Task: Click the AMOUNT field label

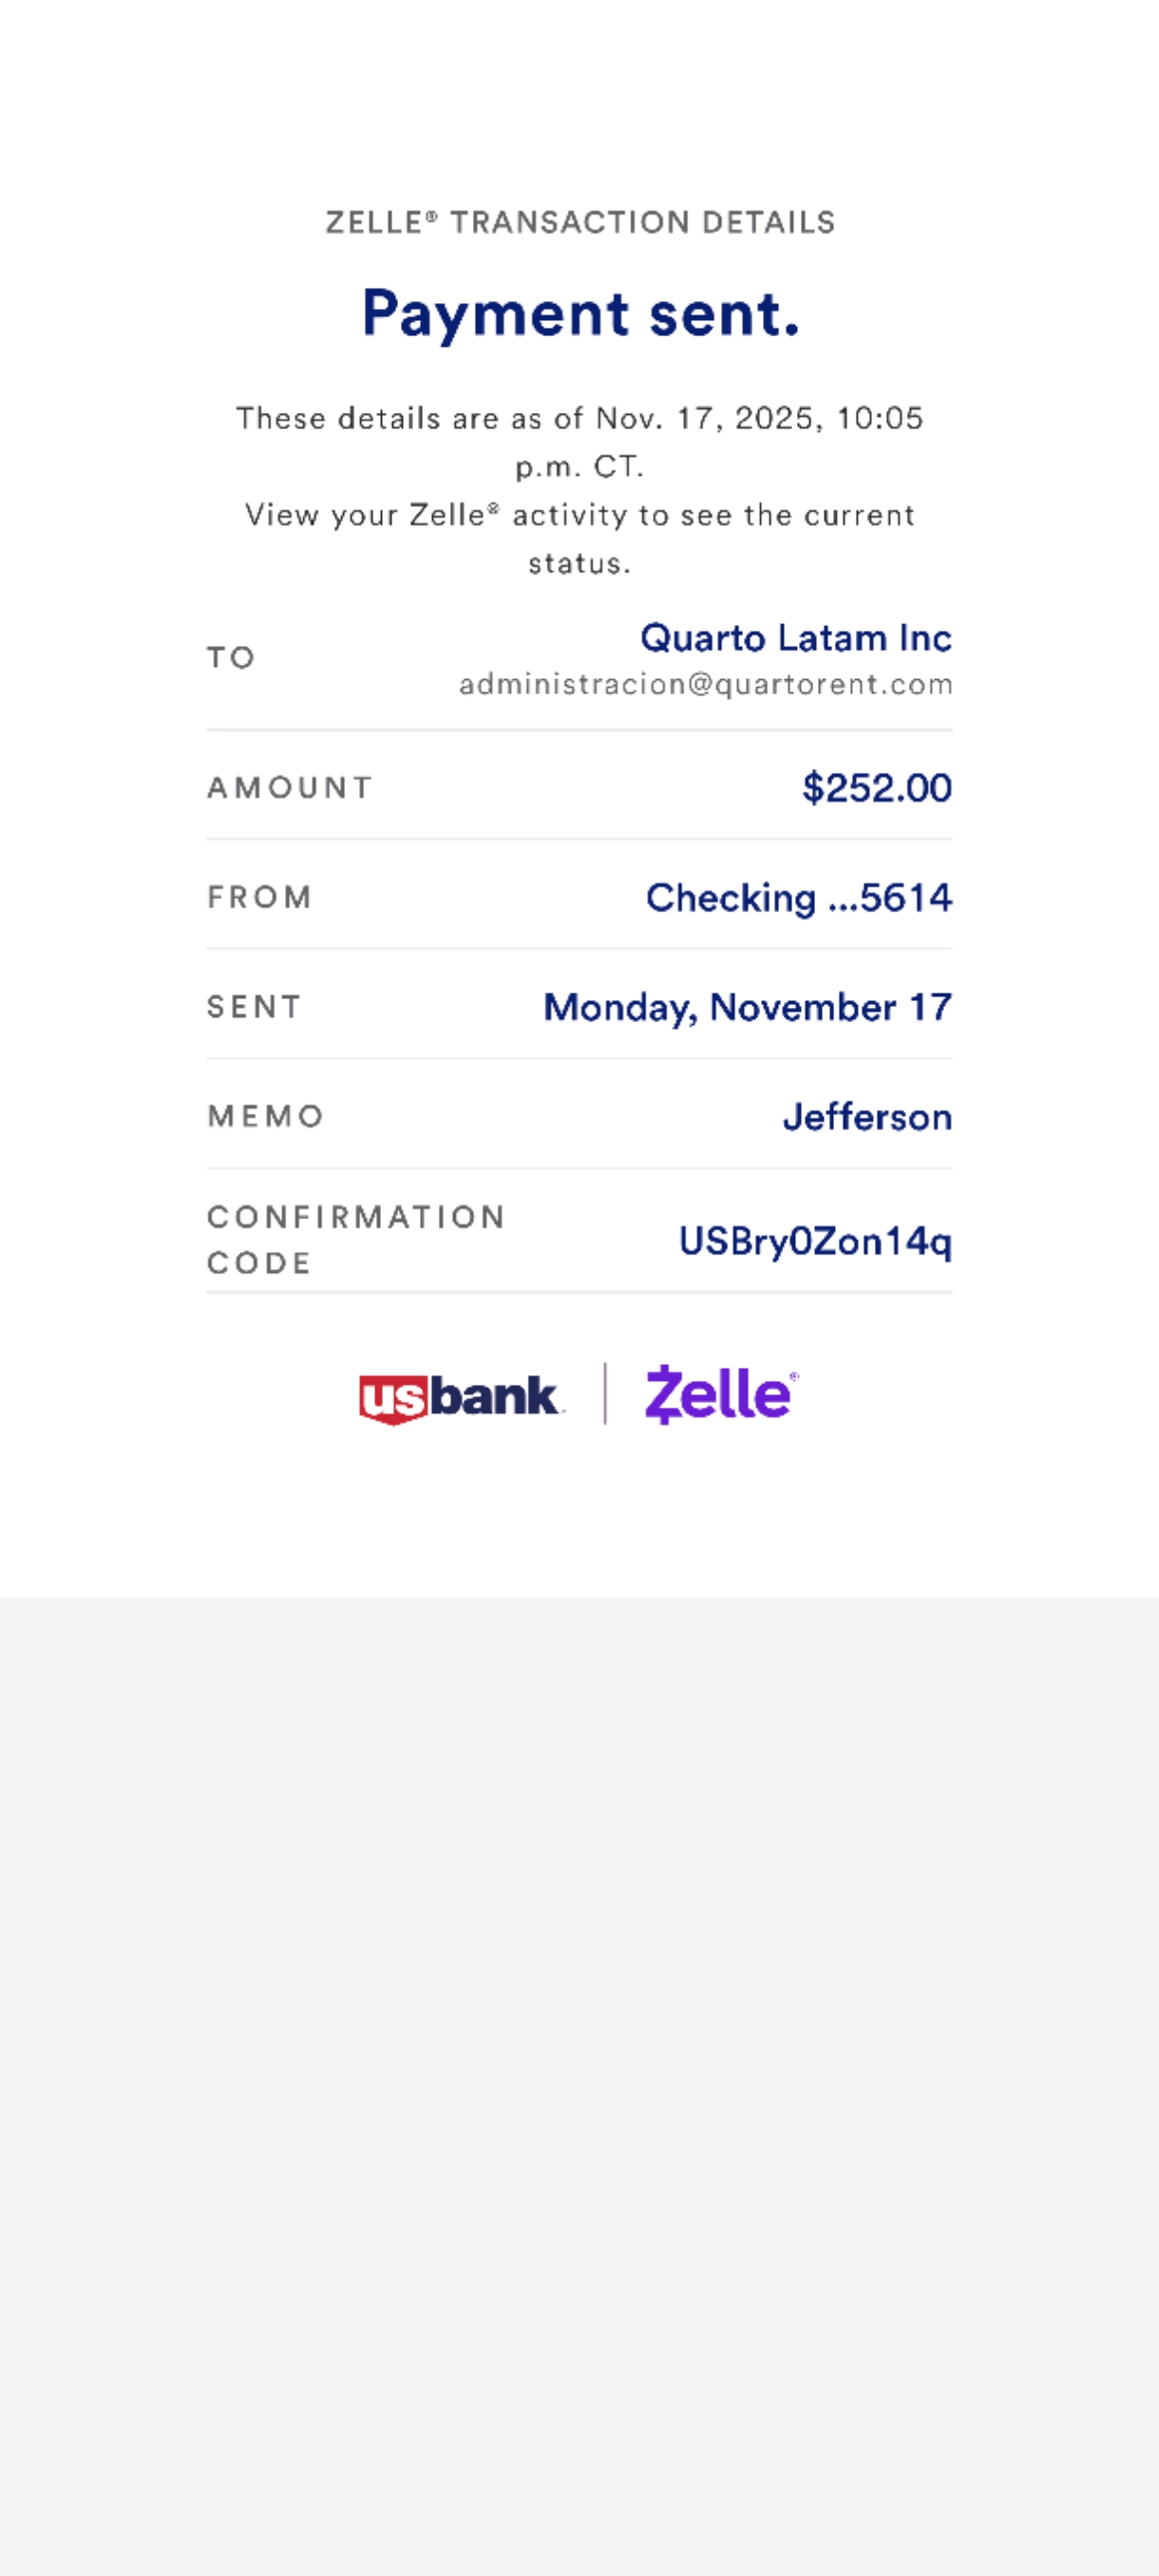Action: point(290,788)
